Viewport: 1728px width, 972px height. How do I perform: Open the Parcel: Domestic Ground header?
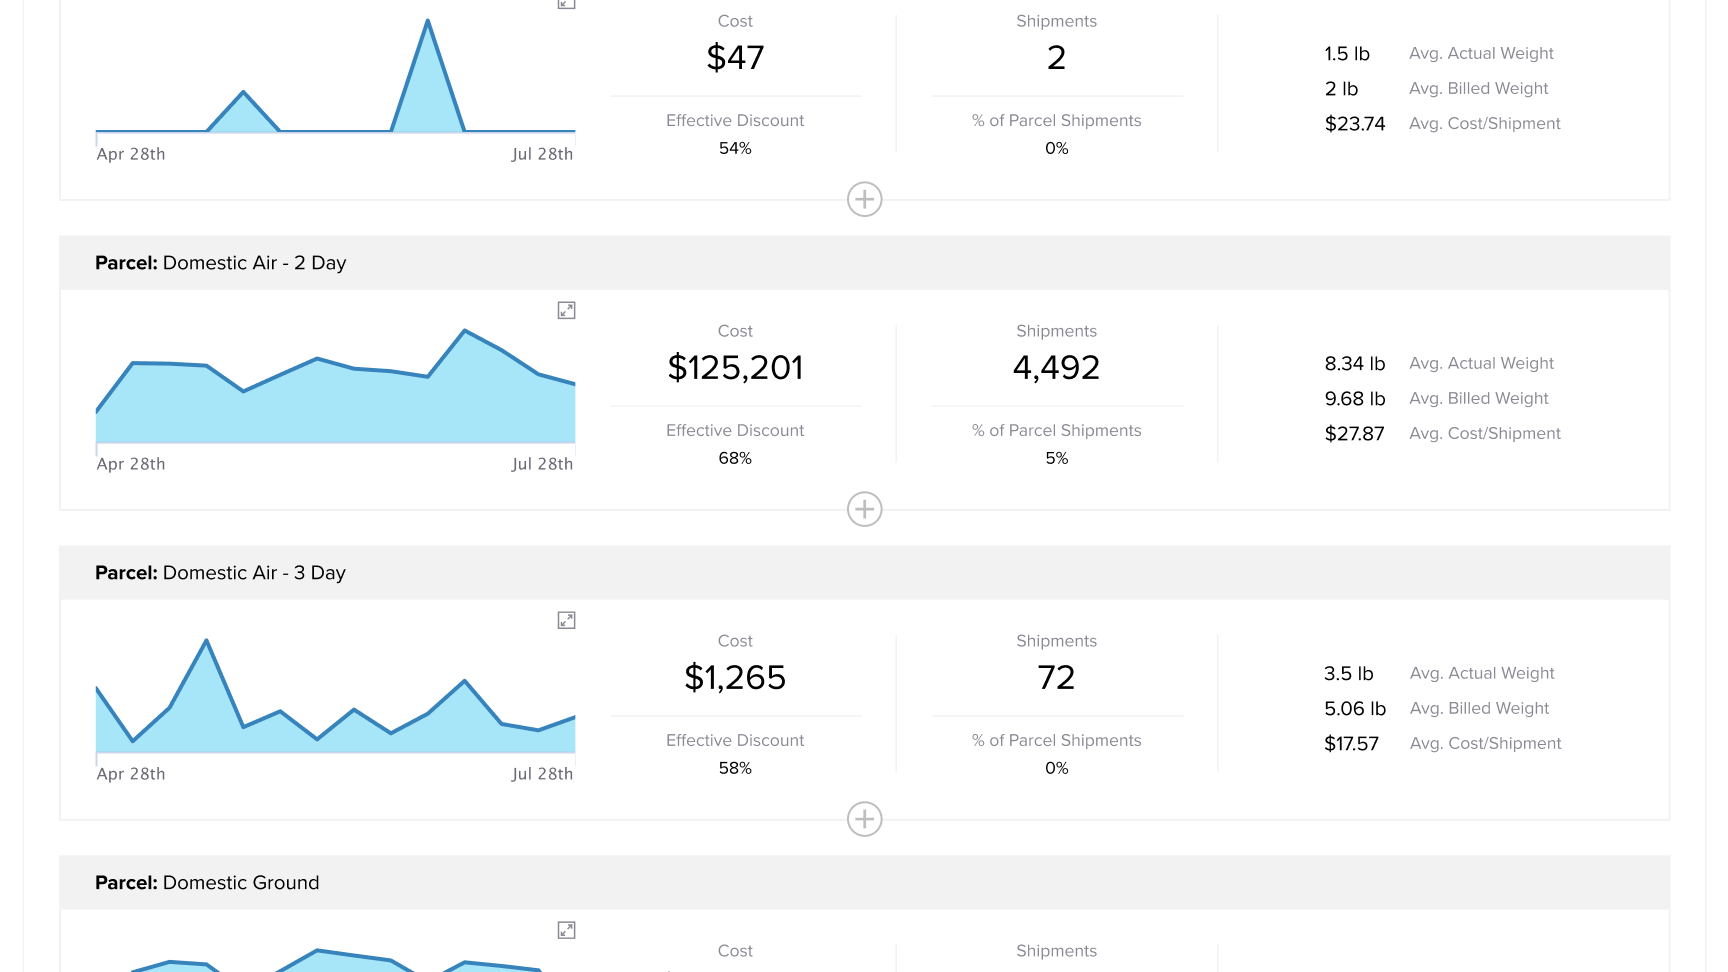coord(864,883)
